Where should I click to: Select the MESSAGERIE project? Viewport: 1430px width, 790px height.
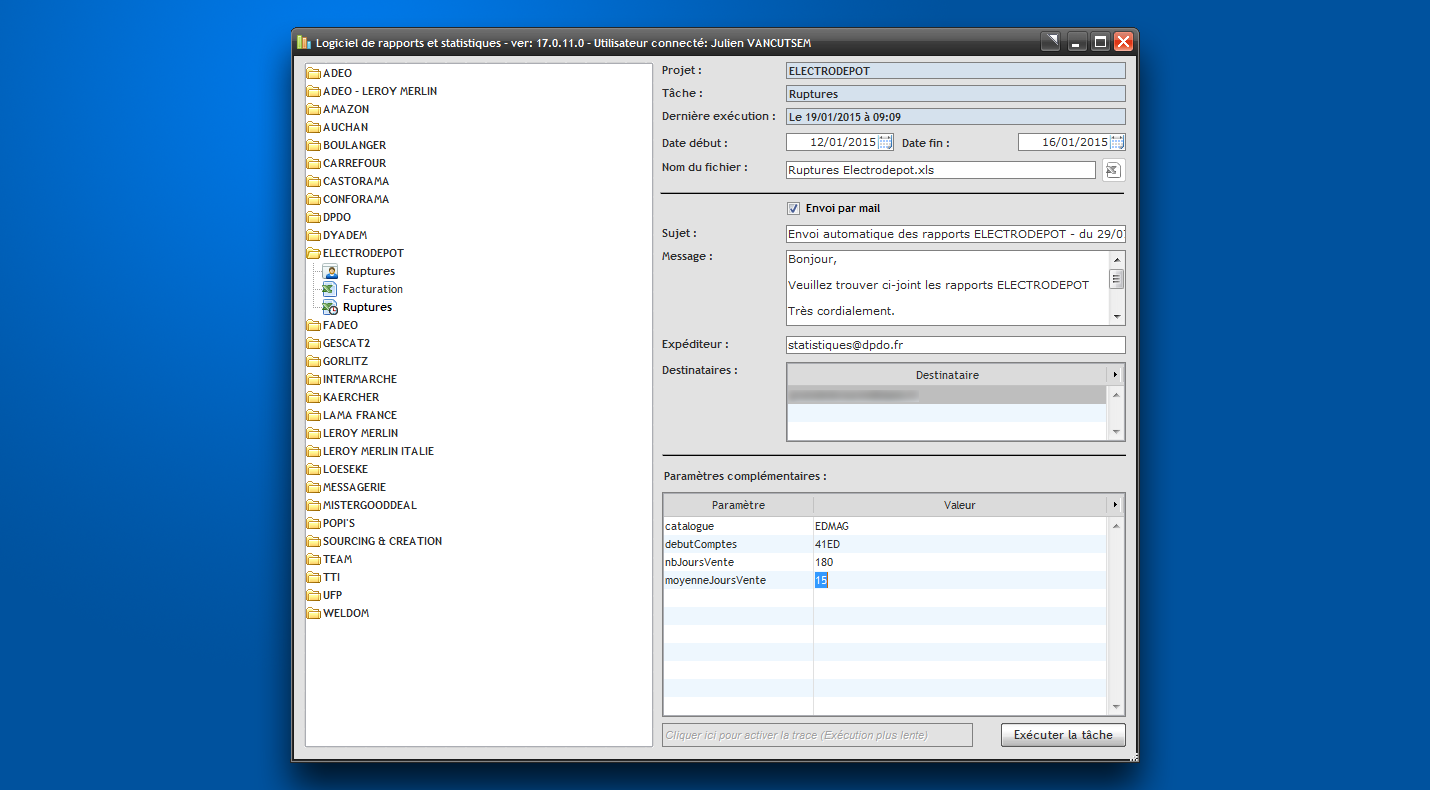click(x=354, y=487)
